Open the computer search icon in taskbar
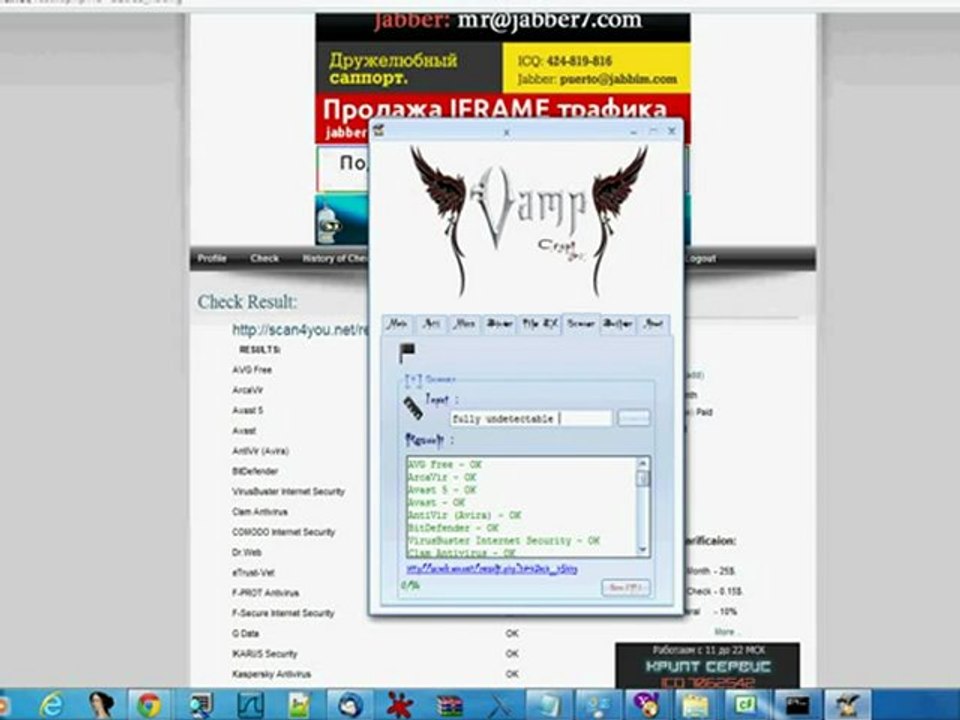This screenshot has width=960, height=720. tap(200, 705)
